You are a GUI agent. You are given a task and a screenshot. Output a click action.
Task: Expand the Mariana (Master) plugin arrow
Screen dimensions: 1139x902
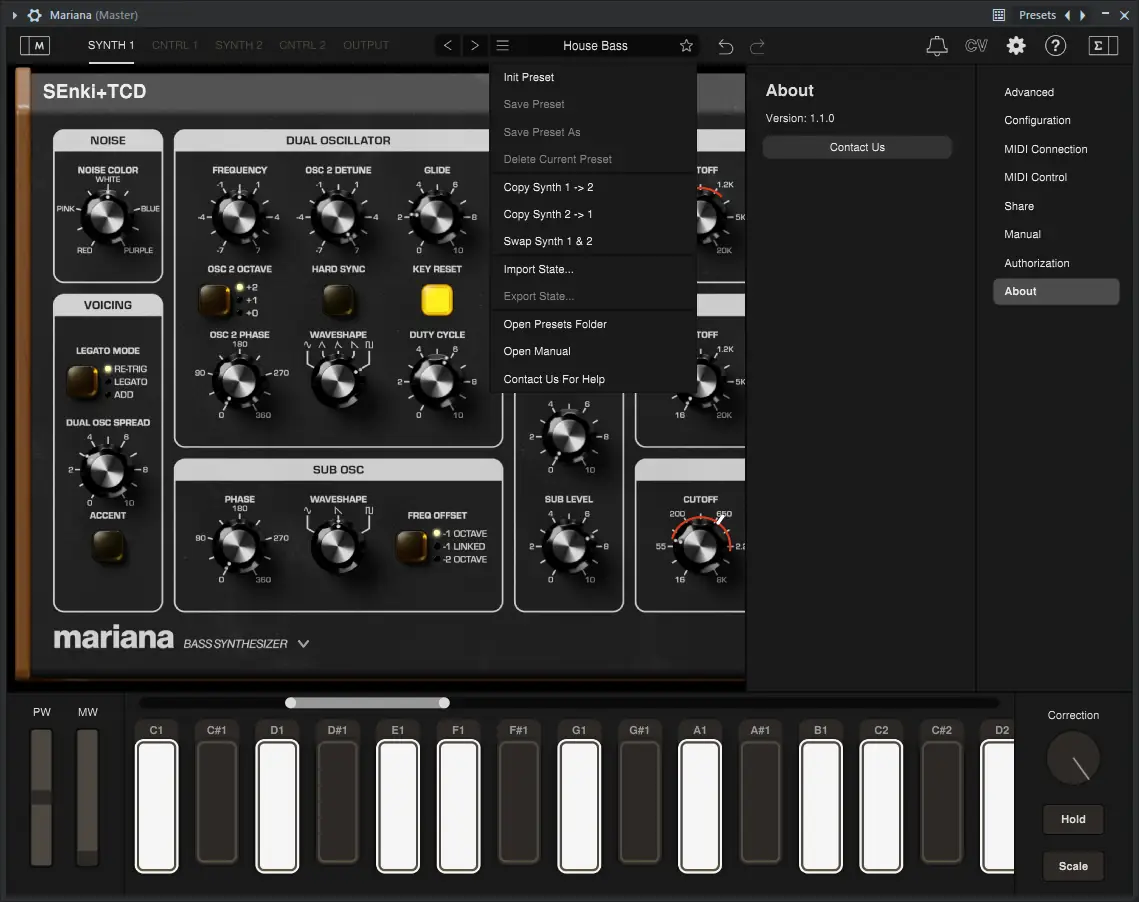tap(15, 15)
